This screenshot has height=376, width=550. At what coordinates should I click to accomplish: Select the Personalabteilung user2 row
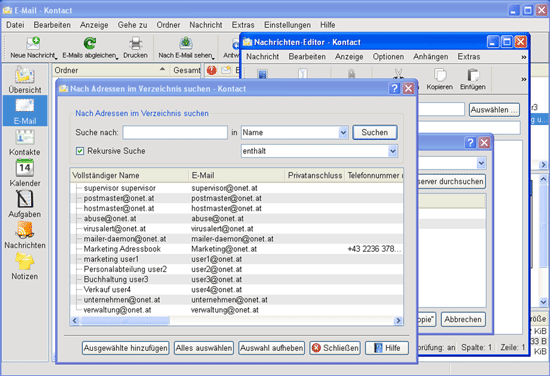point(236,269)
